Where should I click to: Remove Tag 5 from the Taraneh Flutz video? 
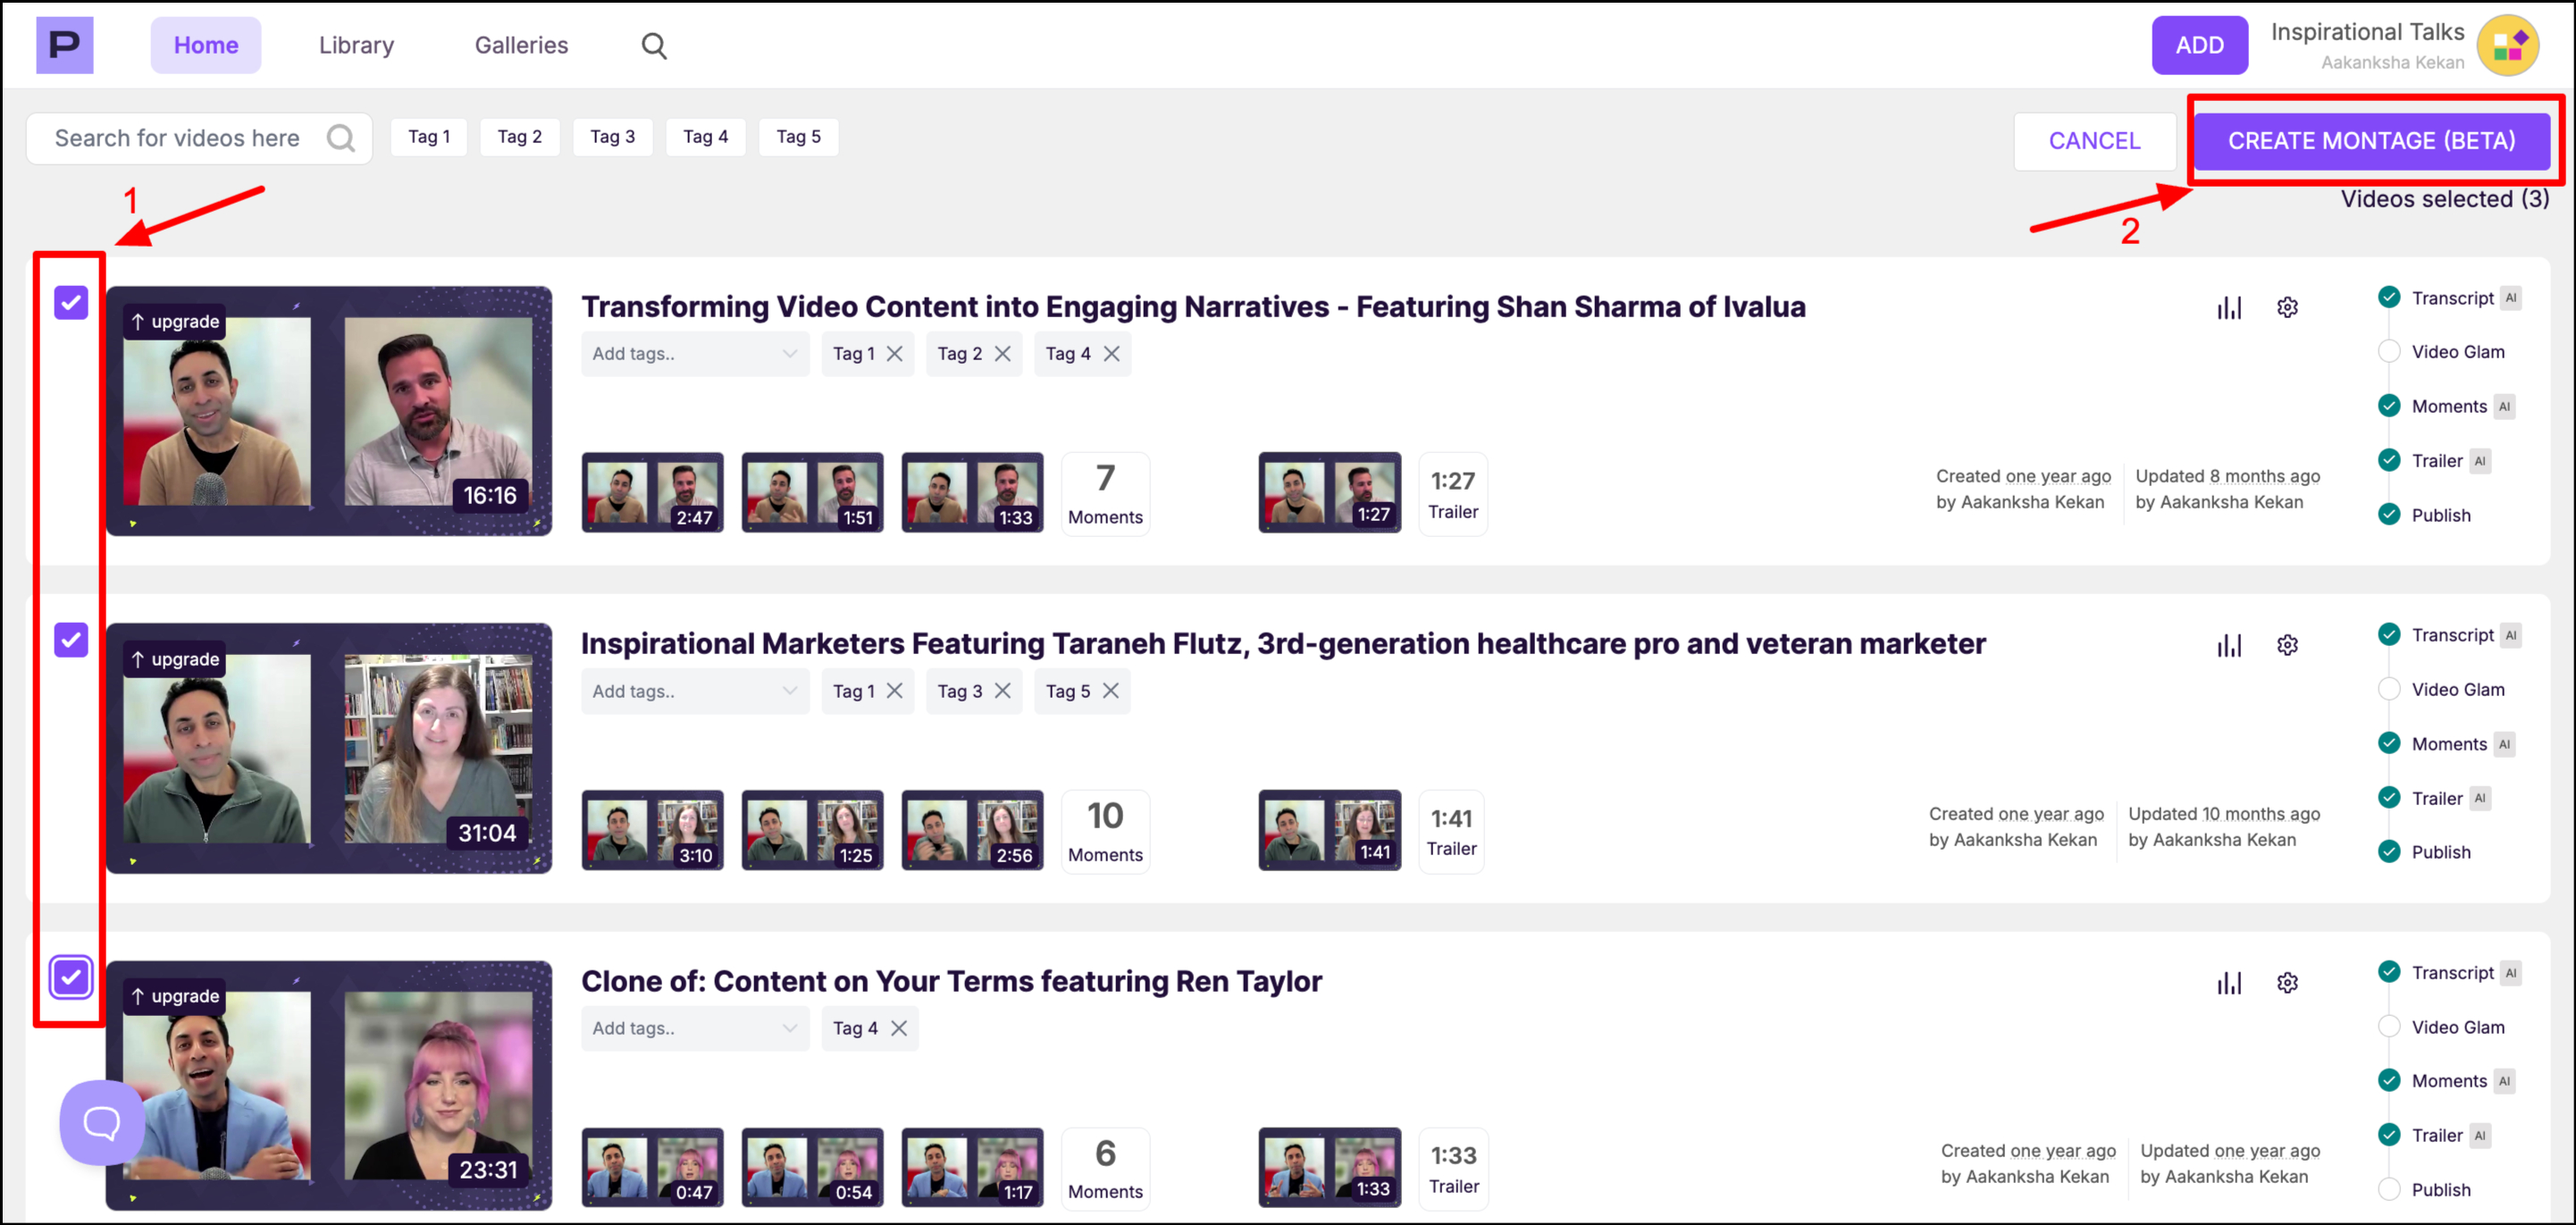(x=1110, y=691)
